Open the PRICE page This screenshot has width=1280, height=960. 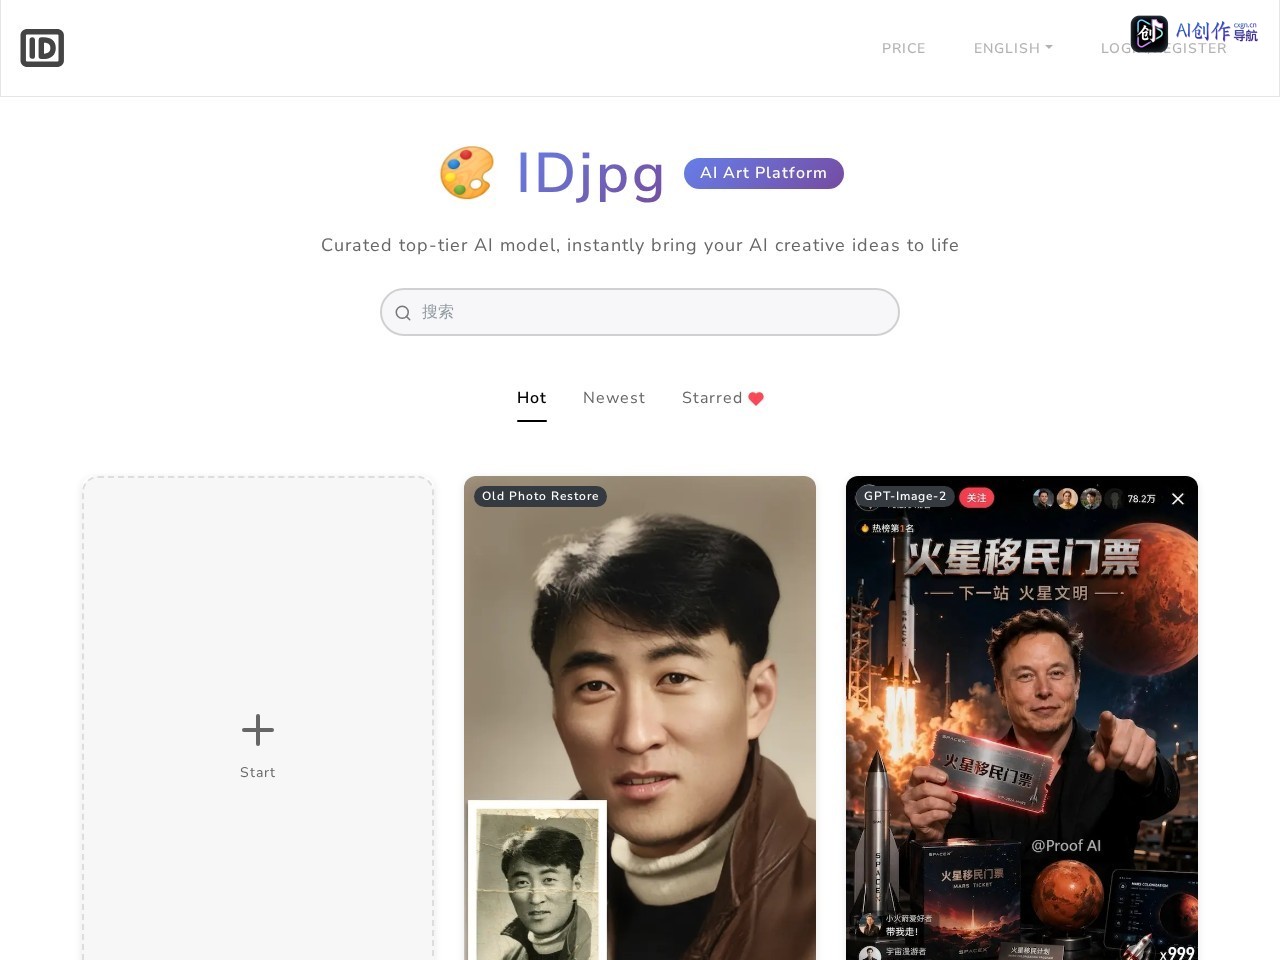903,48
